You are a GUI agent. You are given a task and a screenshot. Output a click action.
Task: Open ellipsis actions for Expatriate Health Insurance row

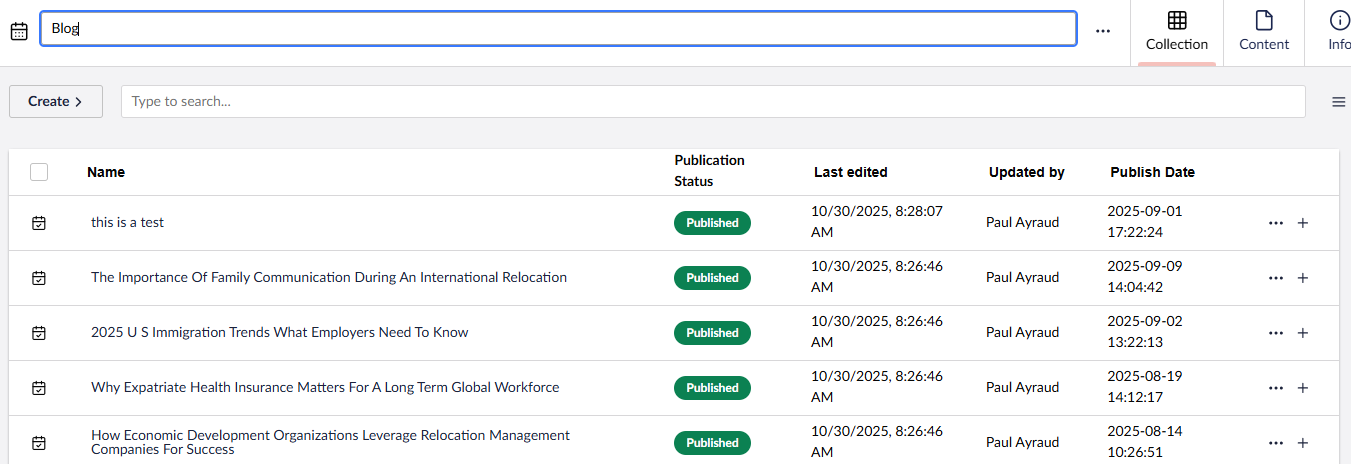1275,388
